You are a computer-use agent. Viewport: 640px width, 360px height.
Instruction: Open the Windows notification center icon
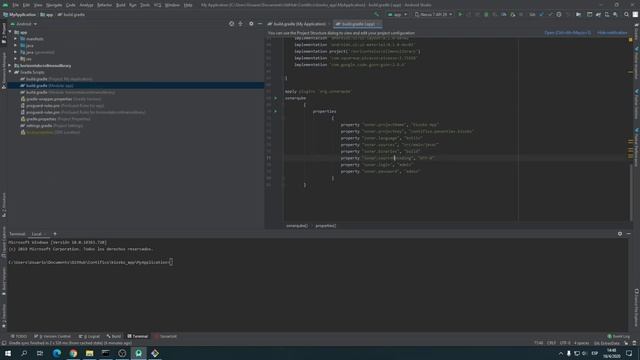[x=629, y=353]
